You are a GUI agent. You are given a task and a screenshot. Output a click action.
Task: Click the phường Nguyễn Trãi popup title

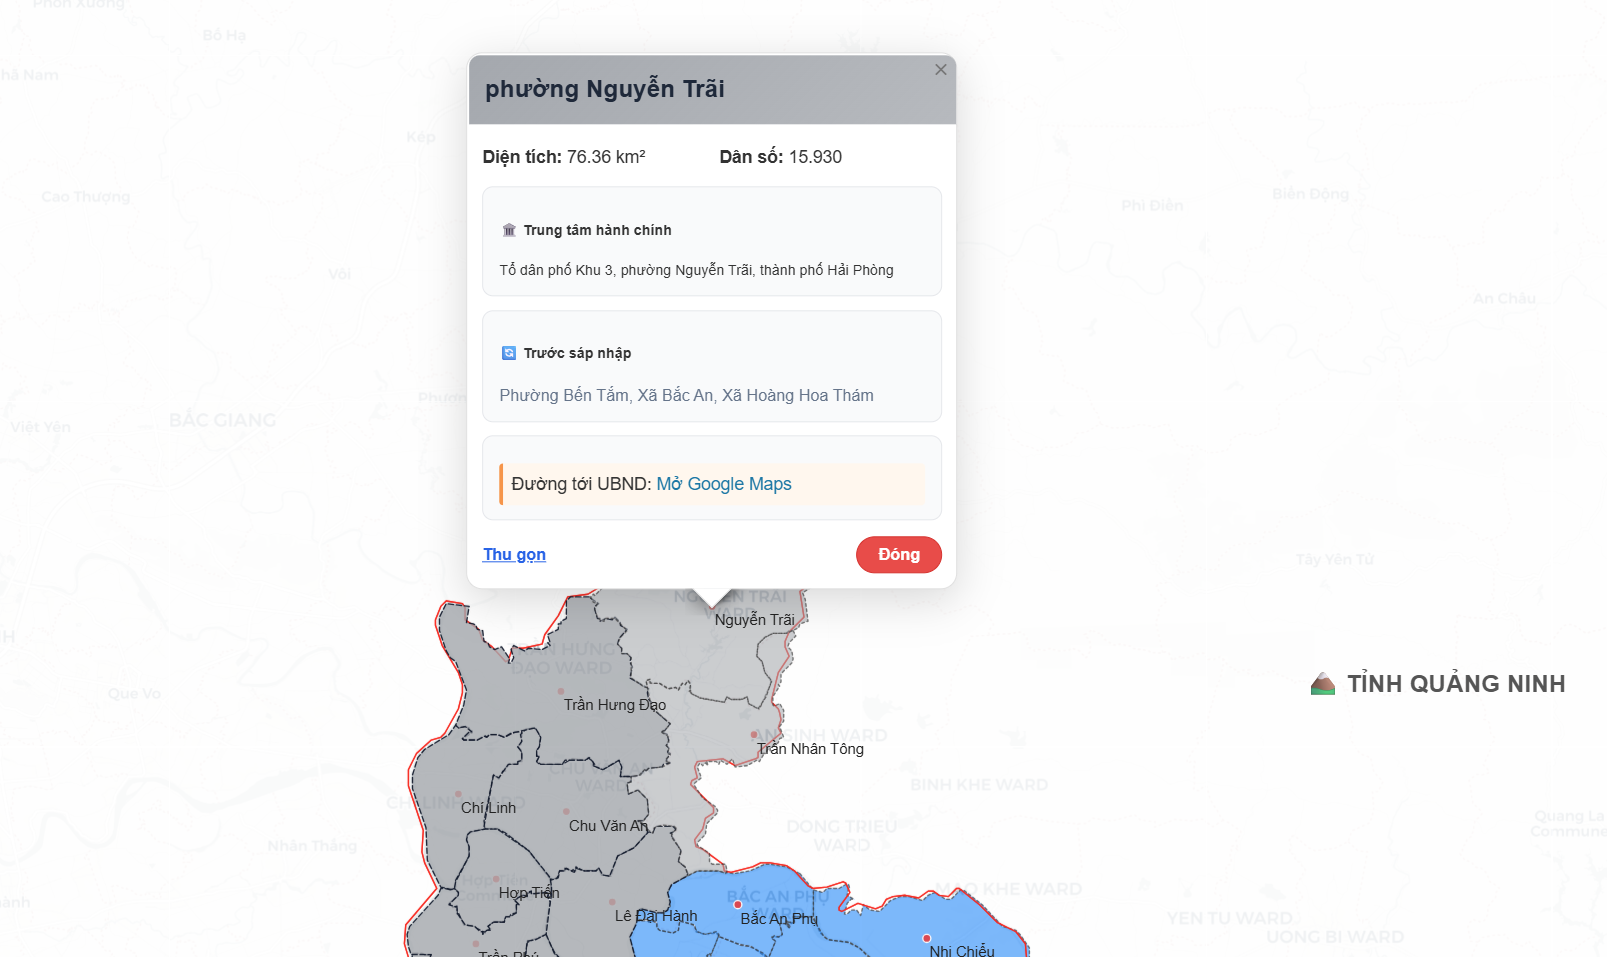pos(605,89)
